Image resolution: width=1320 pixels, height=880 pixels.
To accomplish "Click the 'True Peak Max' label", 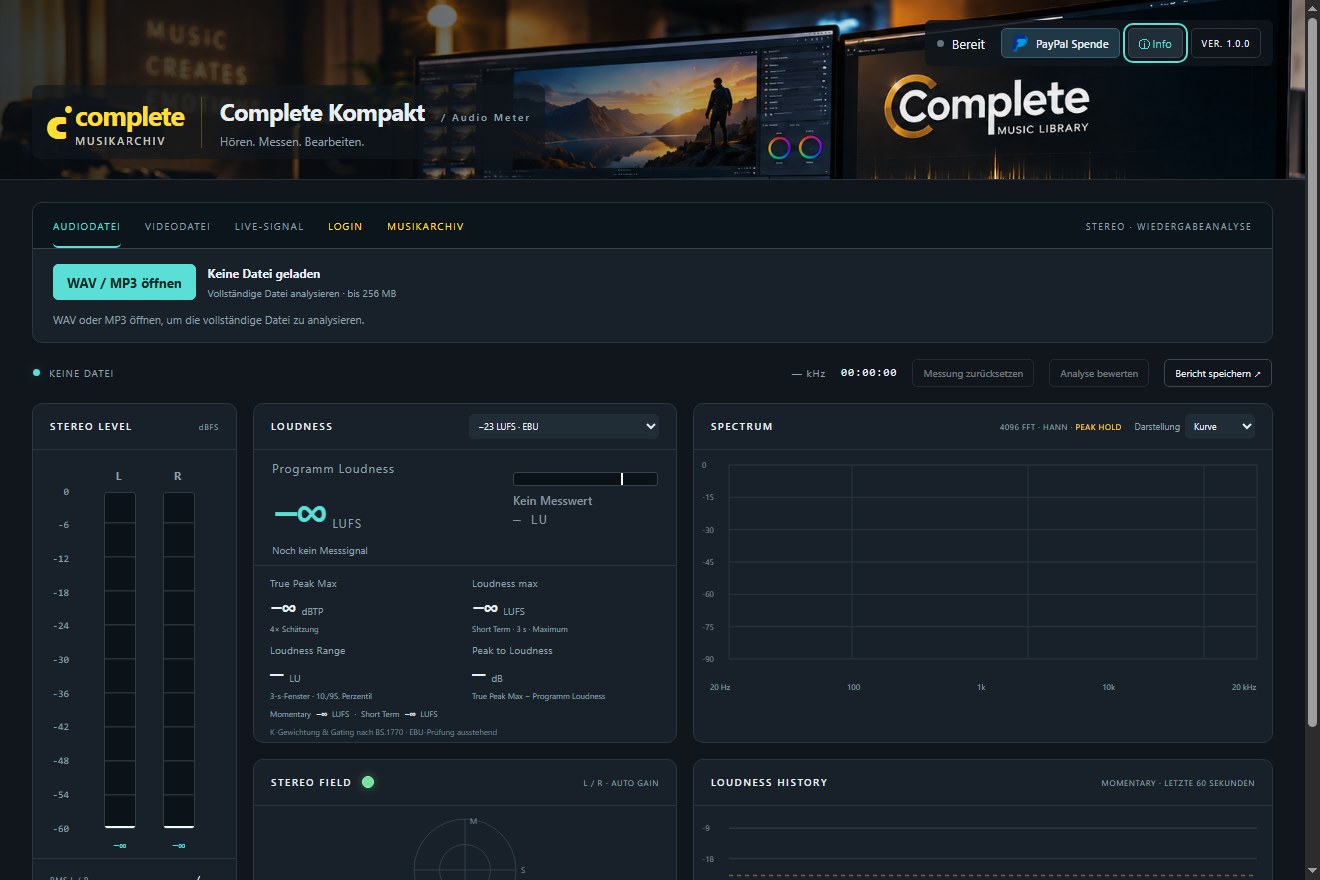I will pos(304,584).
